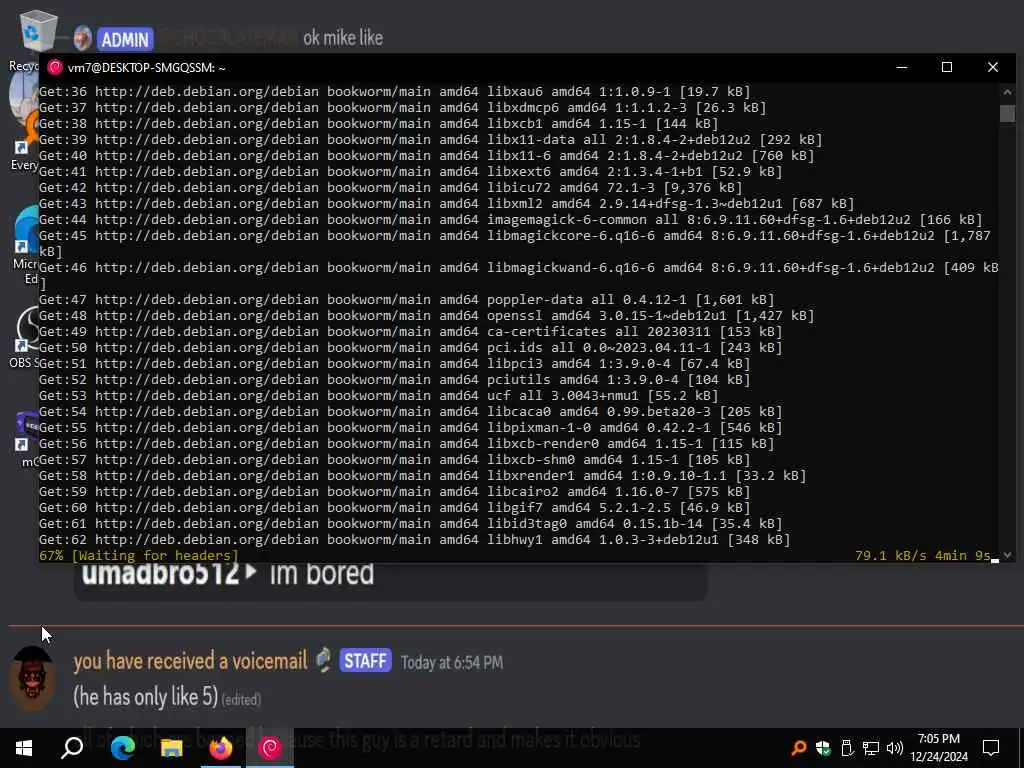Click message '(he has only like 5)'

[x=145, y=697]
